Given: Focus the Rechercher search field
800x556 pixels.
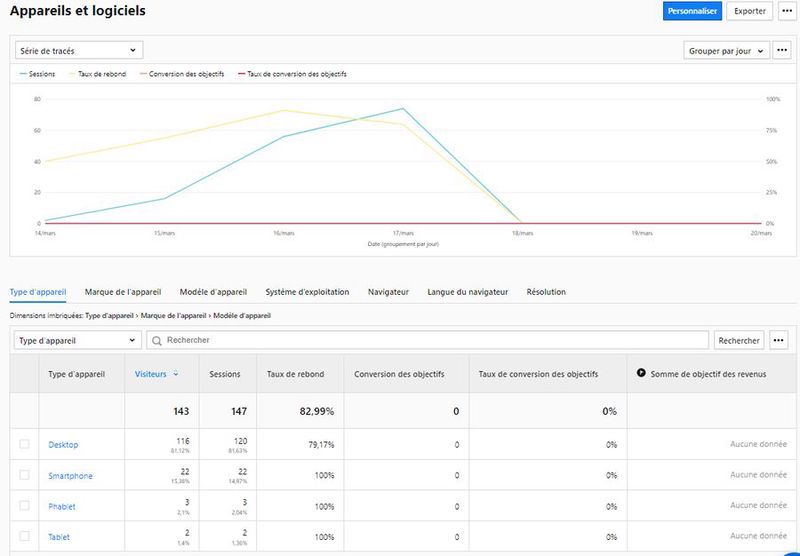Looking at the screenshot, I should click(430, 340).
